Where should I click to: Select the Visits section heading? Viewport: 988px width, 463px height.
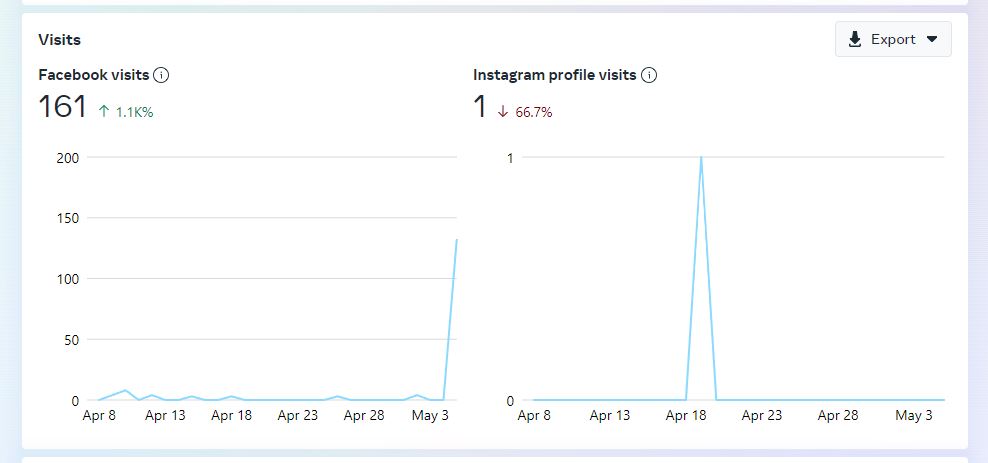click(x=59, y=40)
